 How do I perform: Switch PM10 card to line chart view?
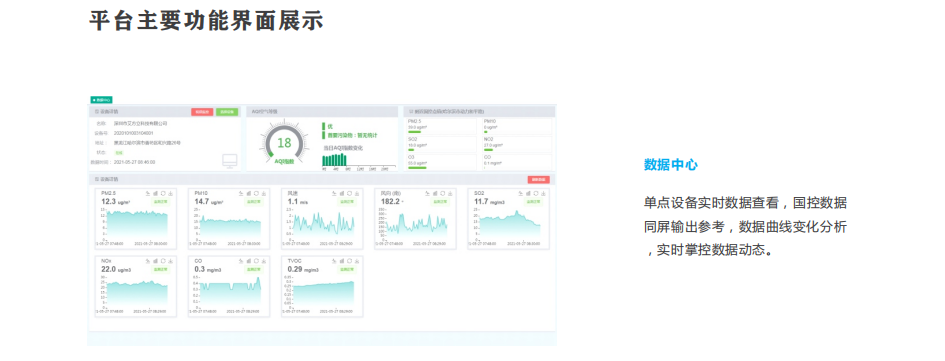pos(241,193)
